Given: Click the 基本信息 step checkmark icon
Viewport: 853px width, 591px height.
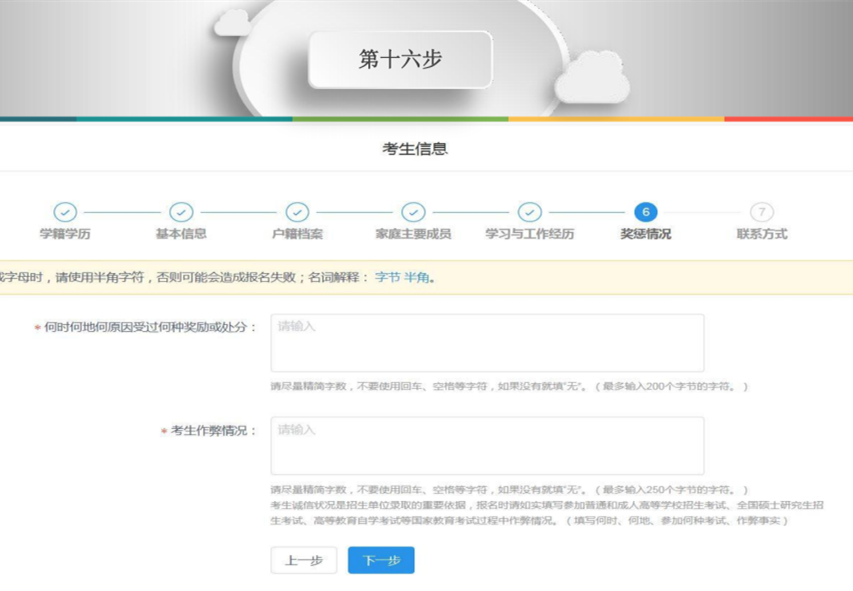Looking at the screenshot, I should click(181, 212).
